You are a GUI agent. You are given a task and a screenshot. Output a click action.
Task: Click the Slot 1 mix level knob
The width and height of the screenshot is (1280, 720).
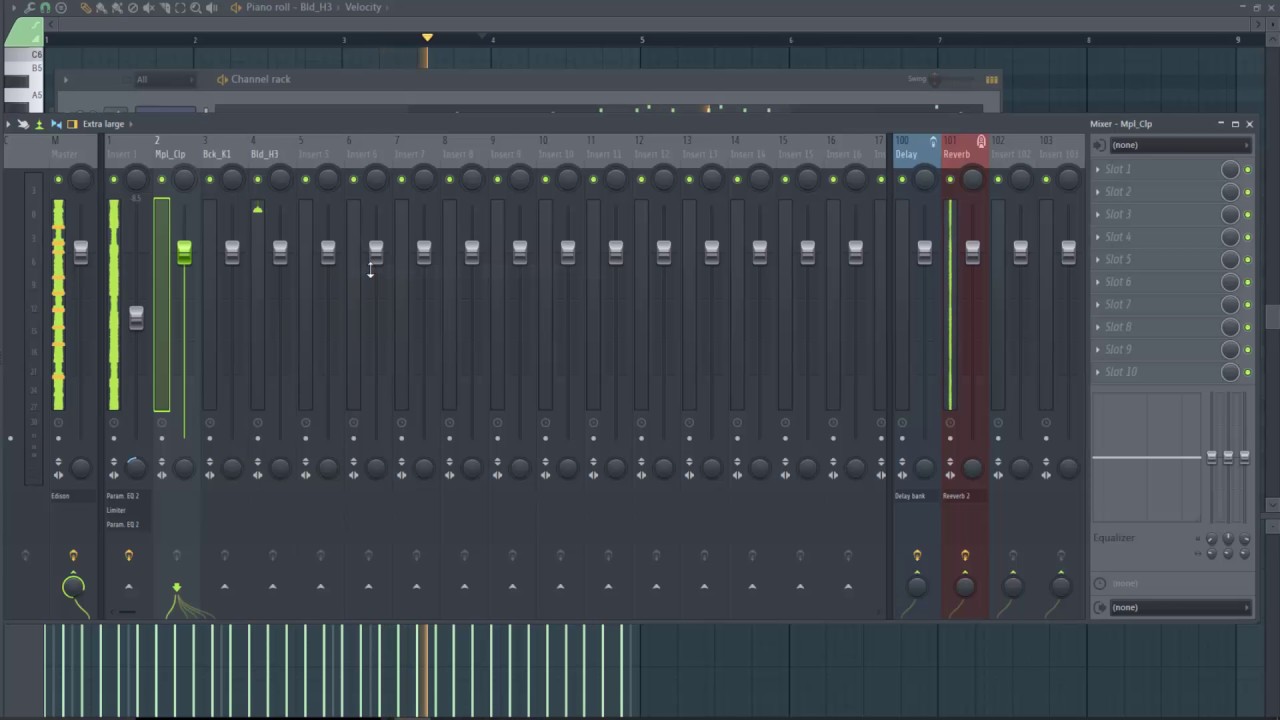(x=1230, y=170)
